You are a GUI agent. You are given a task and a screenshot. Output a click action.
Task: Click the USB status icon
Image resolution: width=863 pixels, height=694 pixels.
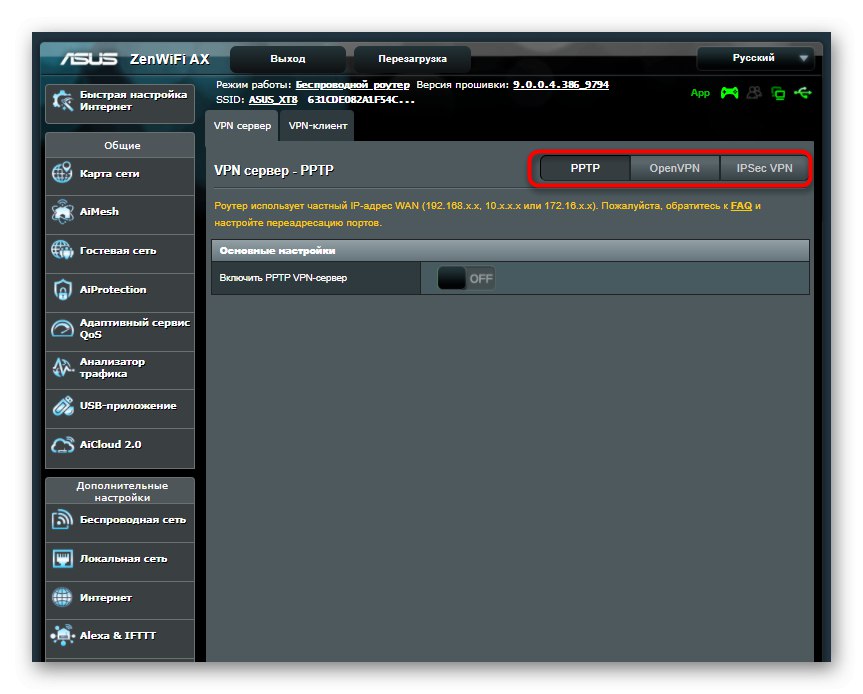click(802, 92)
